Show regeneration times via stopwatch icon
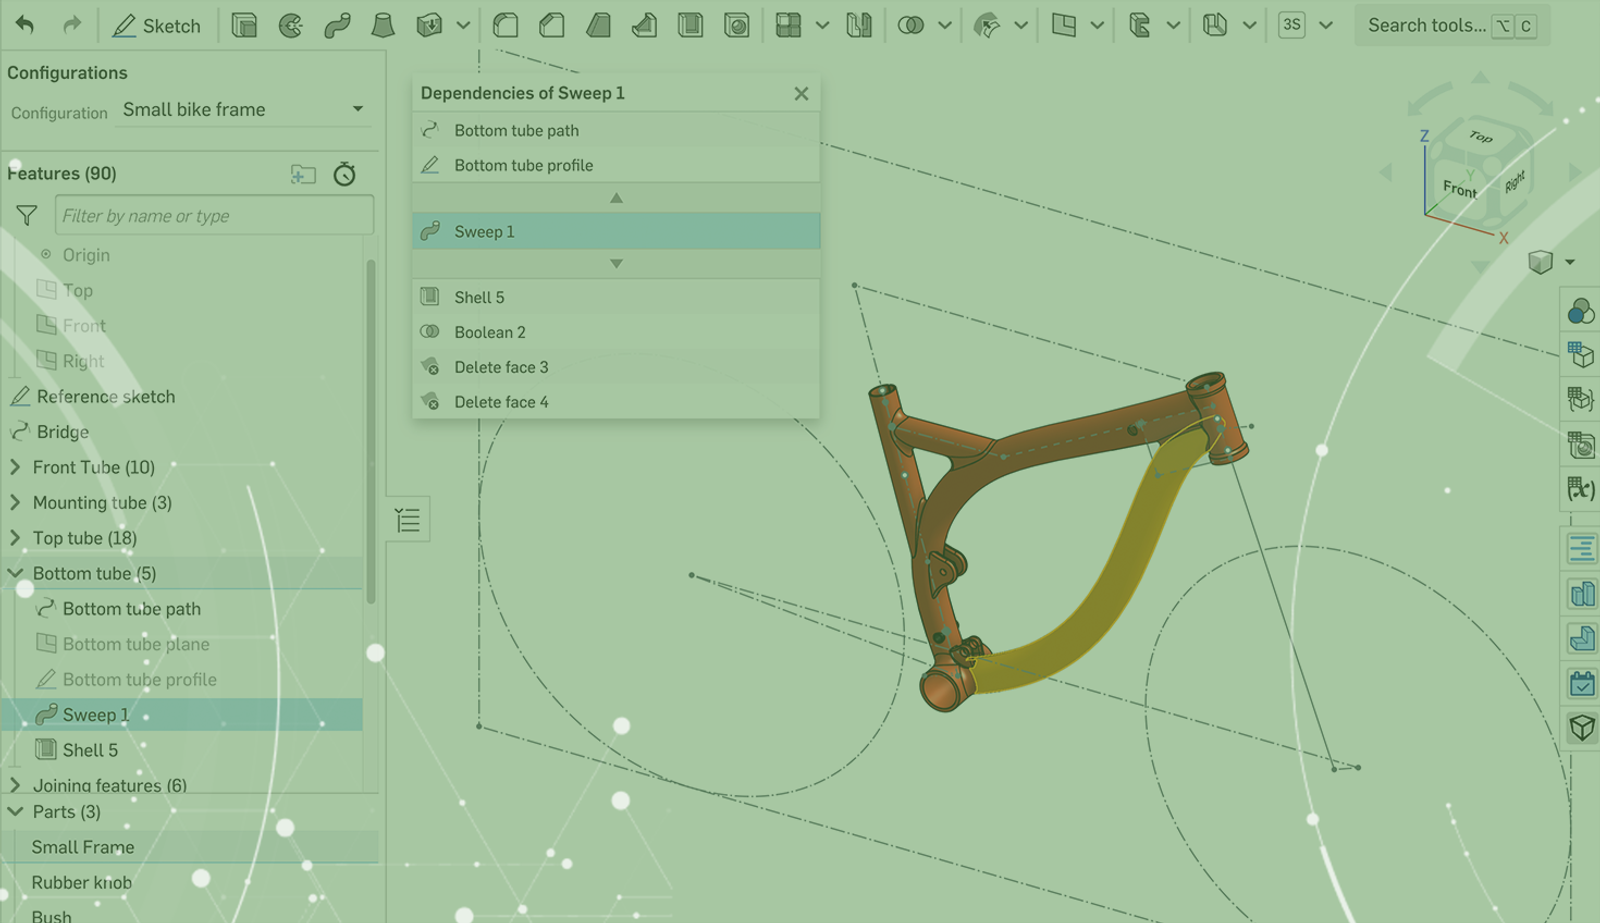This screenshot has height=923, width=1600. coord(345,174)
